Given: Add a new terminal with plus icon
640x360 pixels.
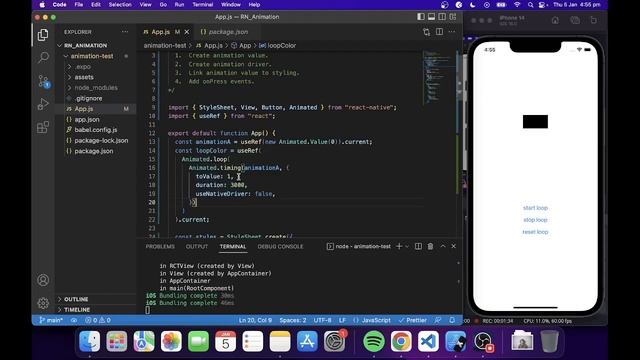Looking at the screenshot, I should [x=399, y=246].
